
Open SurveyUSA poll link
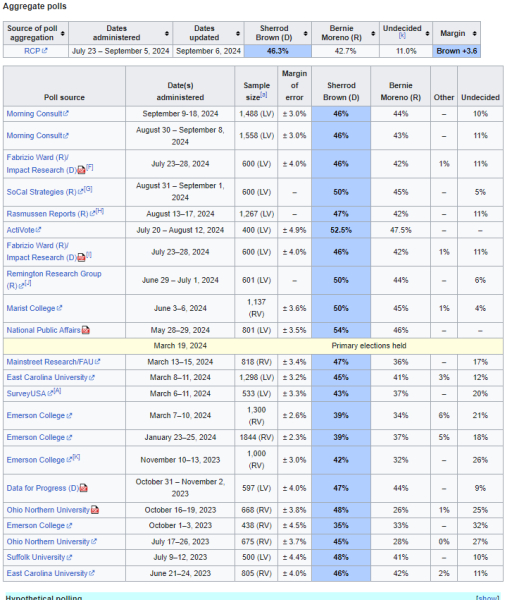(x=29, y=394)
